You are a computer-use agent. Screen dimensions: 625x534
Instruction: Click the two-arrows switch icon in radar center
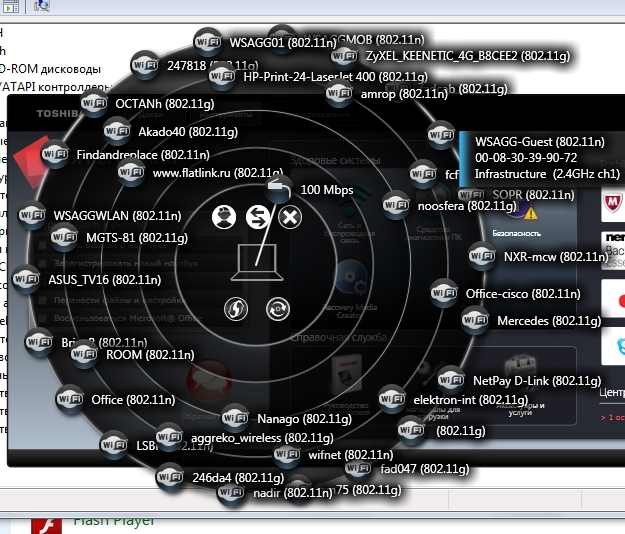tap(258, 217)
